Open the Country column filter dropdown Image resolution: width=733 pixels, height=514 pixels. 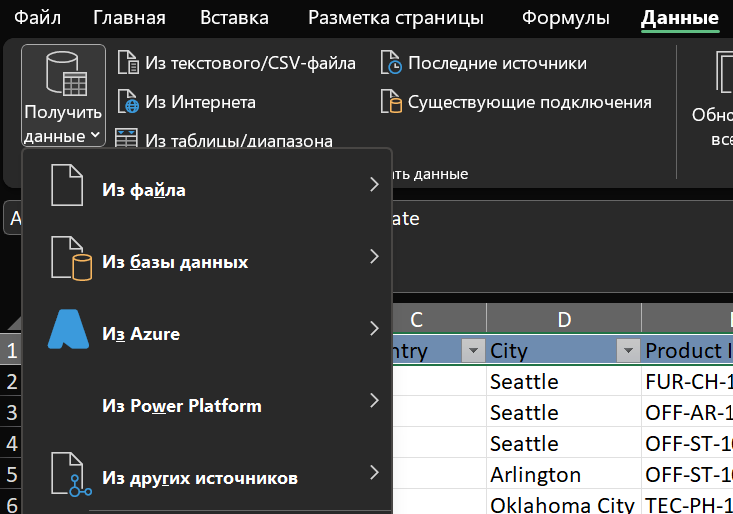tap(472, 350)
